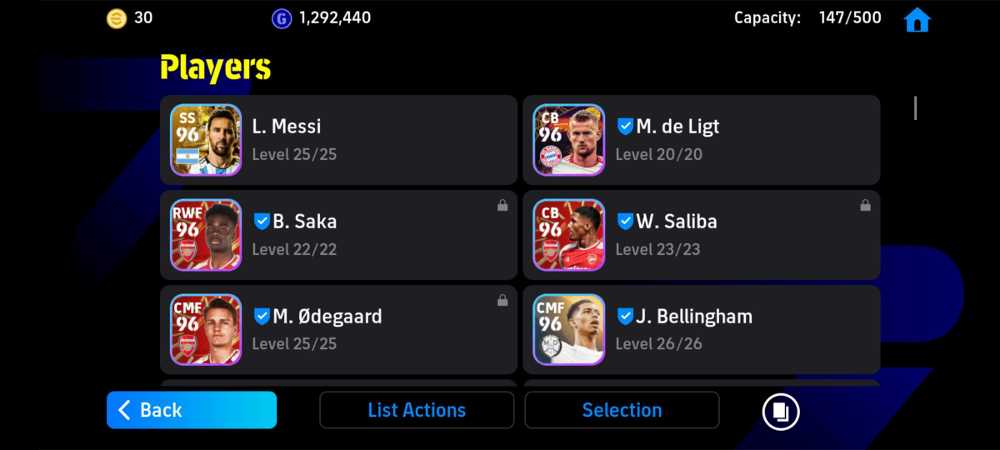
Task: Open J. Bellingham player entry
Action: tap(702, 330)
